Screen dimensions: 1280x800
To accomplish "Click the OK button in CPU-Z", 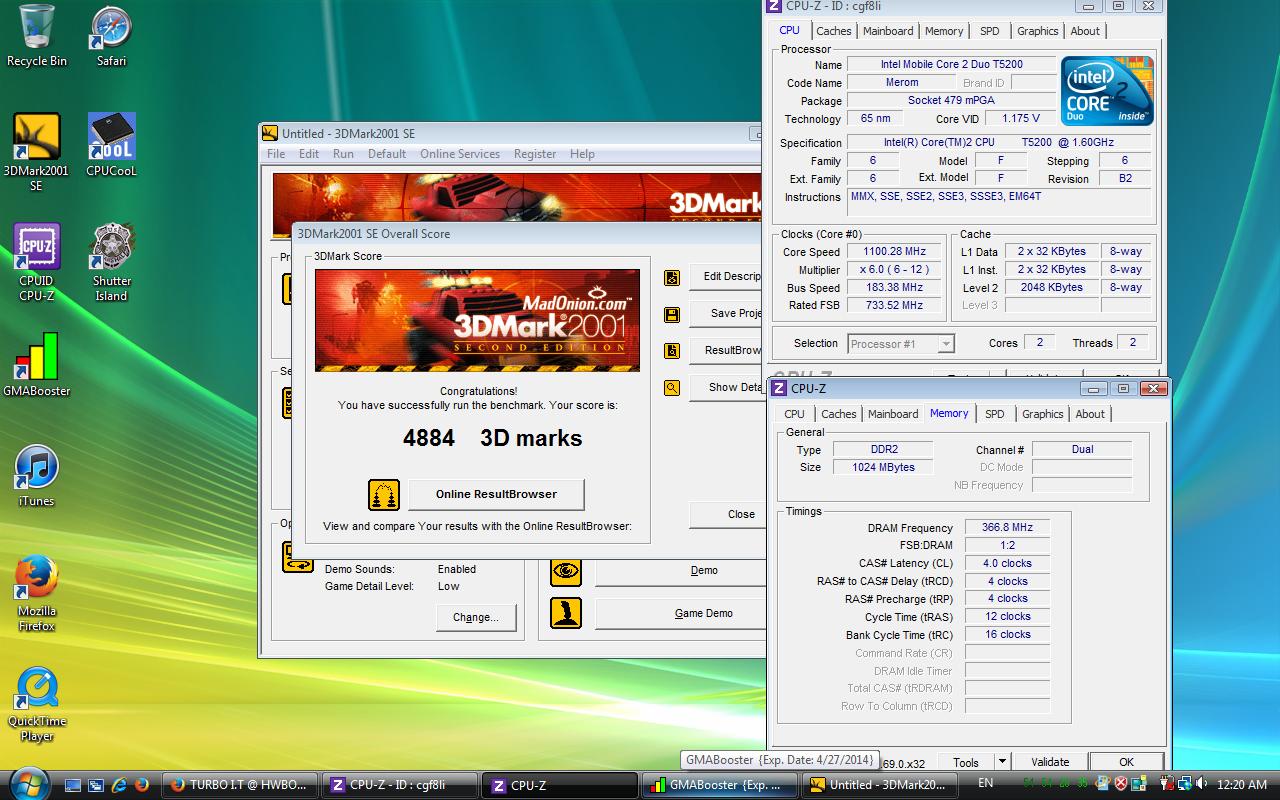I will [1126, 762].
